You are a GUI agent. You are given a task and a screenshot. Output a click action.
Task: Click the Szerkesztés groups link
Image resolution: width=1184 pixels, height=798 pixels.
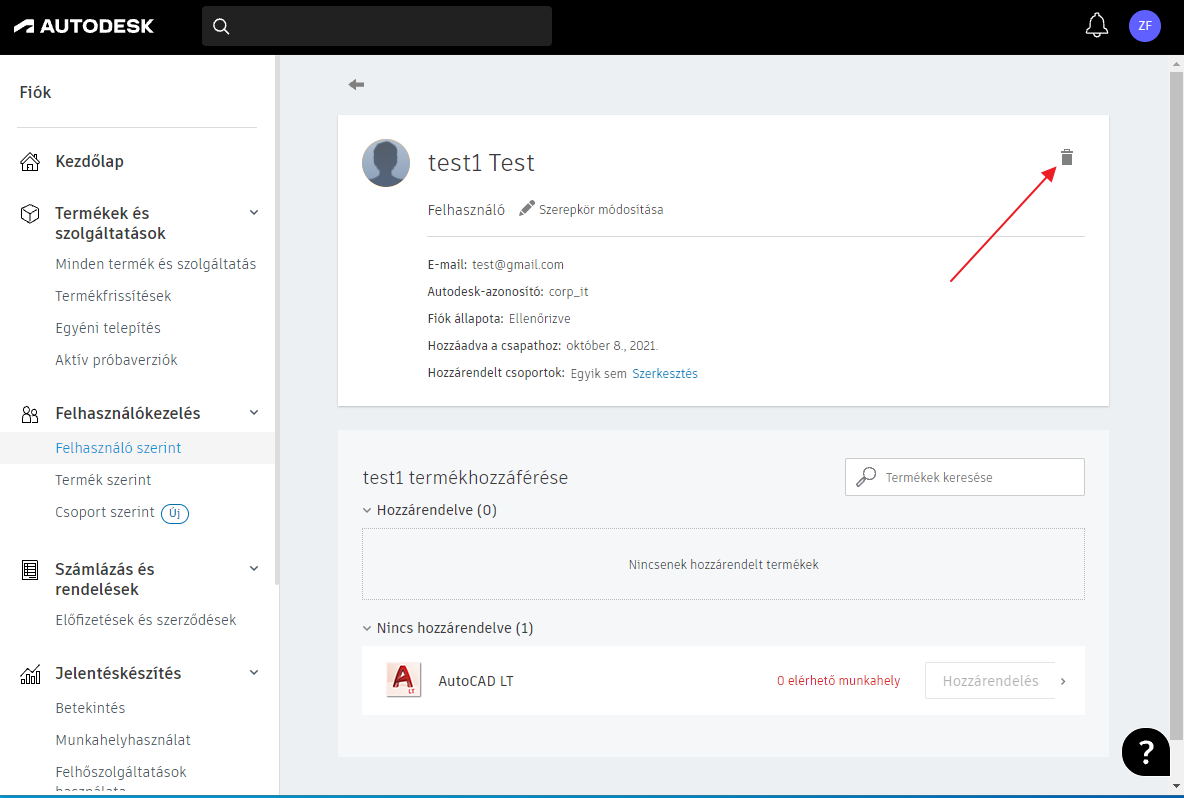click(x=665, y=373)
